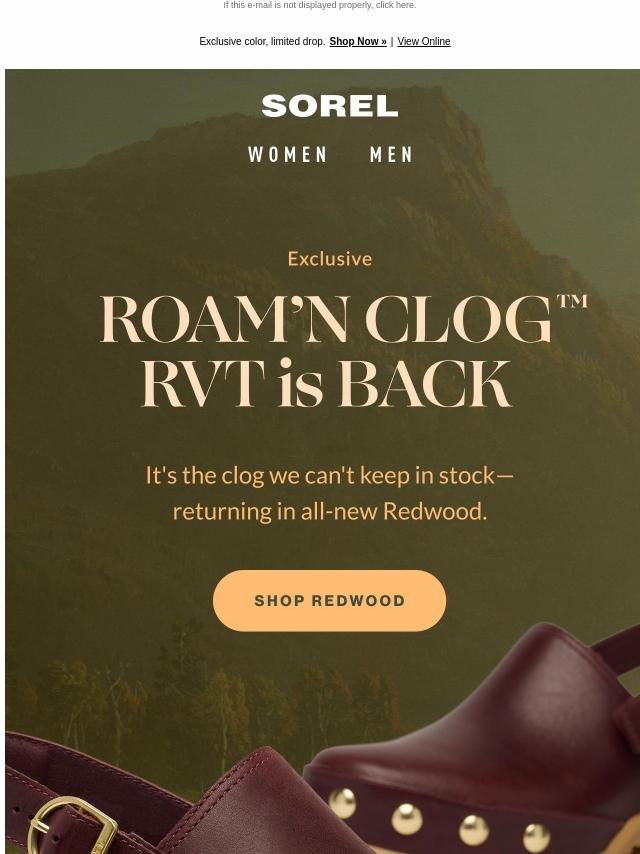The height and width of the screenshot is (854, 640).
Task: Select the WOMEN navigation item
Action: click(x=288, y=155)
